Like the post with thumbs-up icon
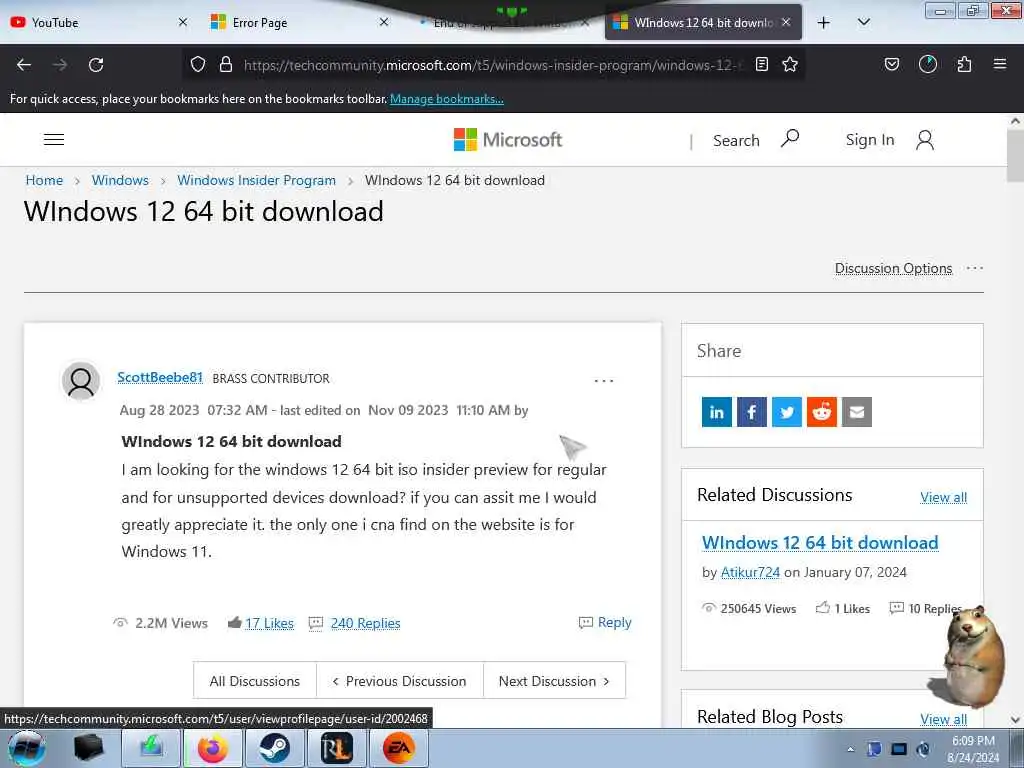 (234, 622)
